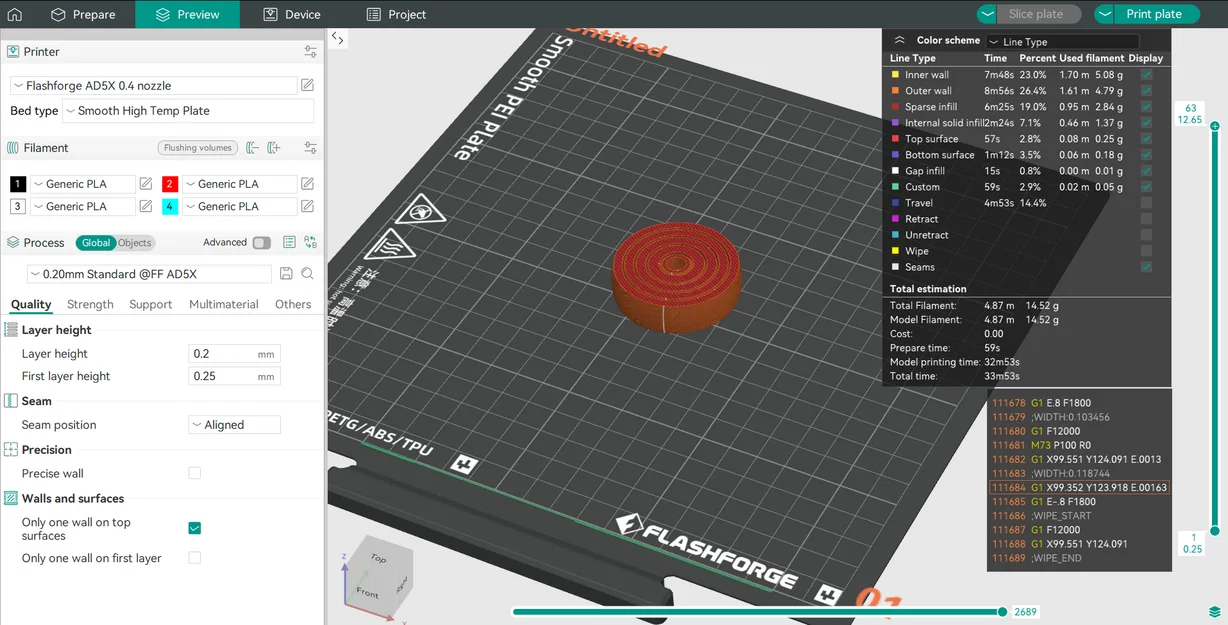Click the Filament spool section icon
Screen dimensions: 1228x625
[13, 147]
